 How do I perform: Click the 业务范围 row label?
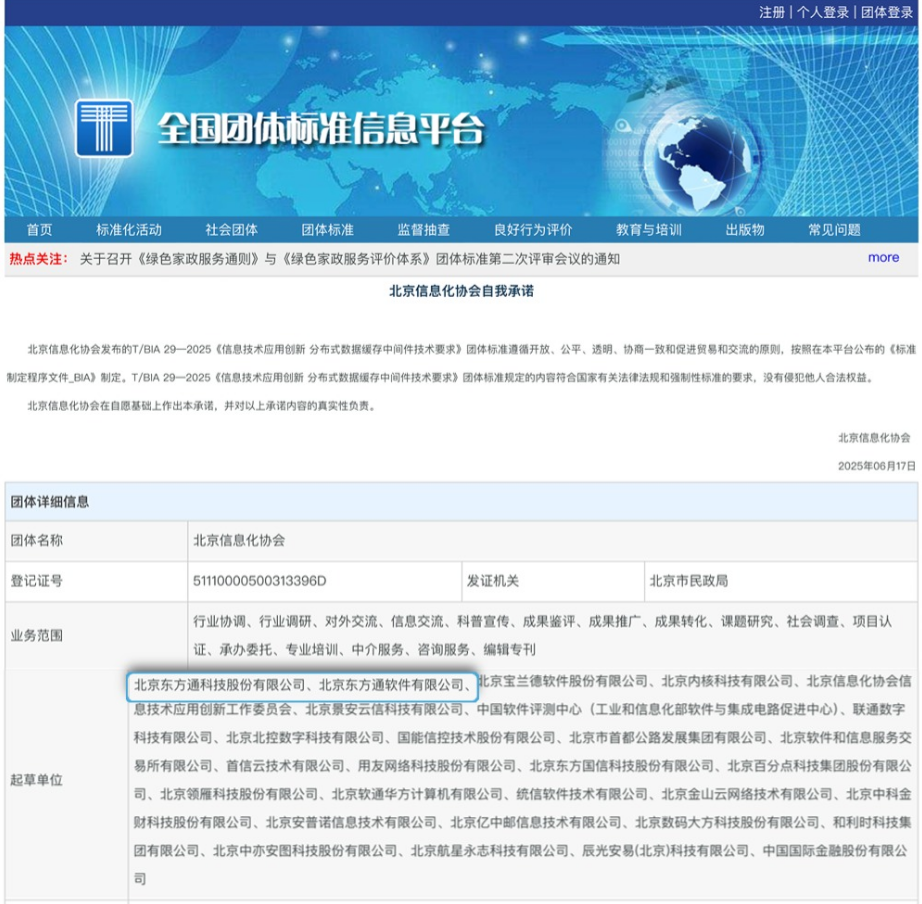pos(36,635)
